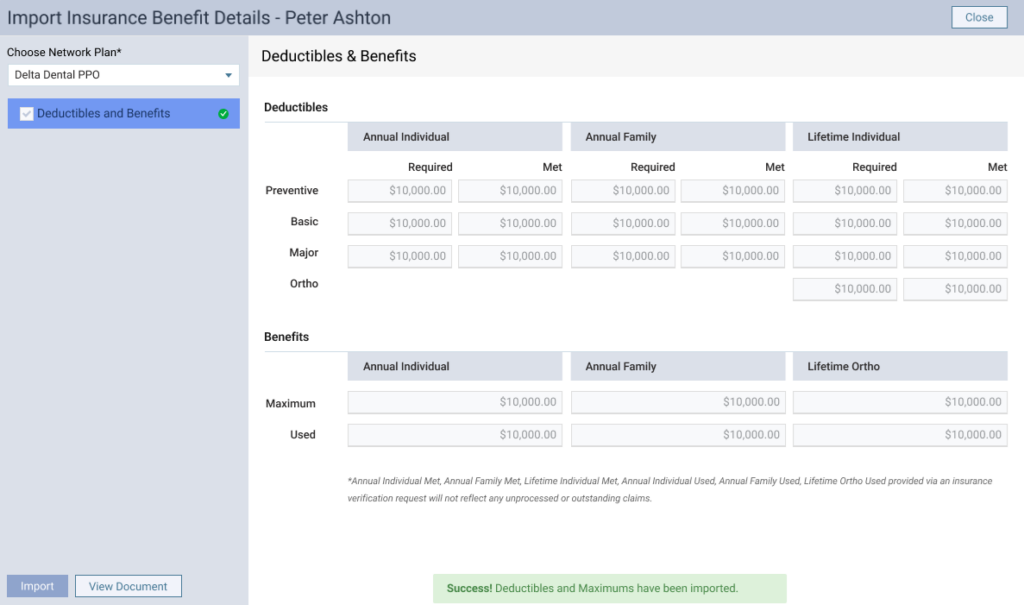Click Basic Annual Family Required field

[623, 223]
